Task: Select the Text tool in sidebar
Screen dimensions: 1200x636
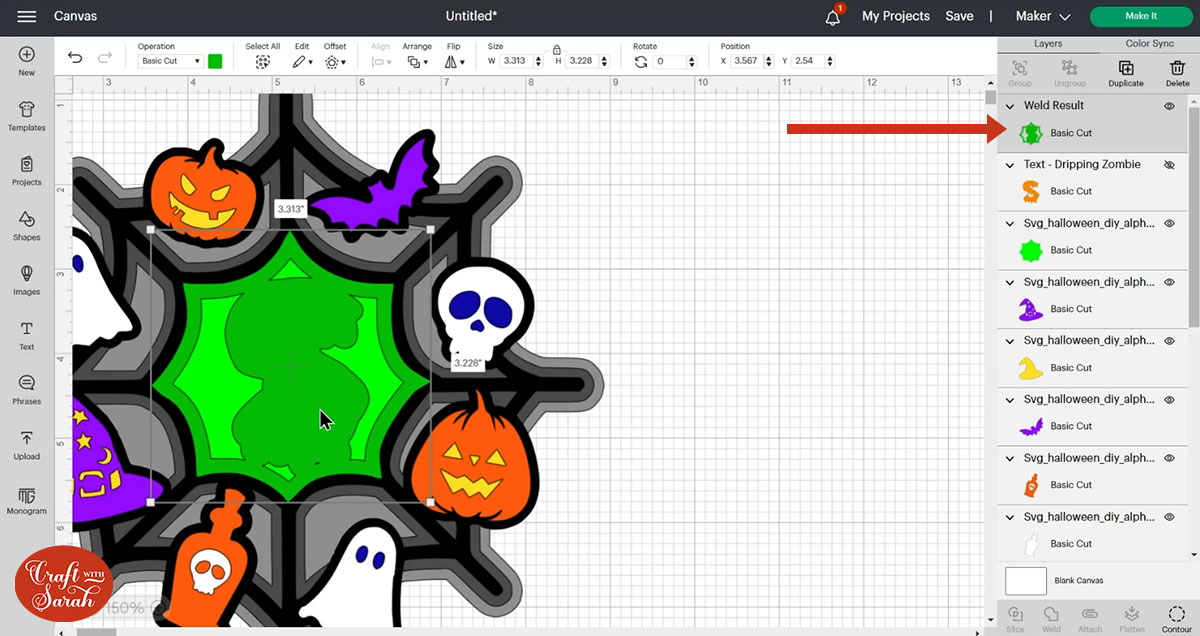Action: [x=27, y=336]
